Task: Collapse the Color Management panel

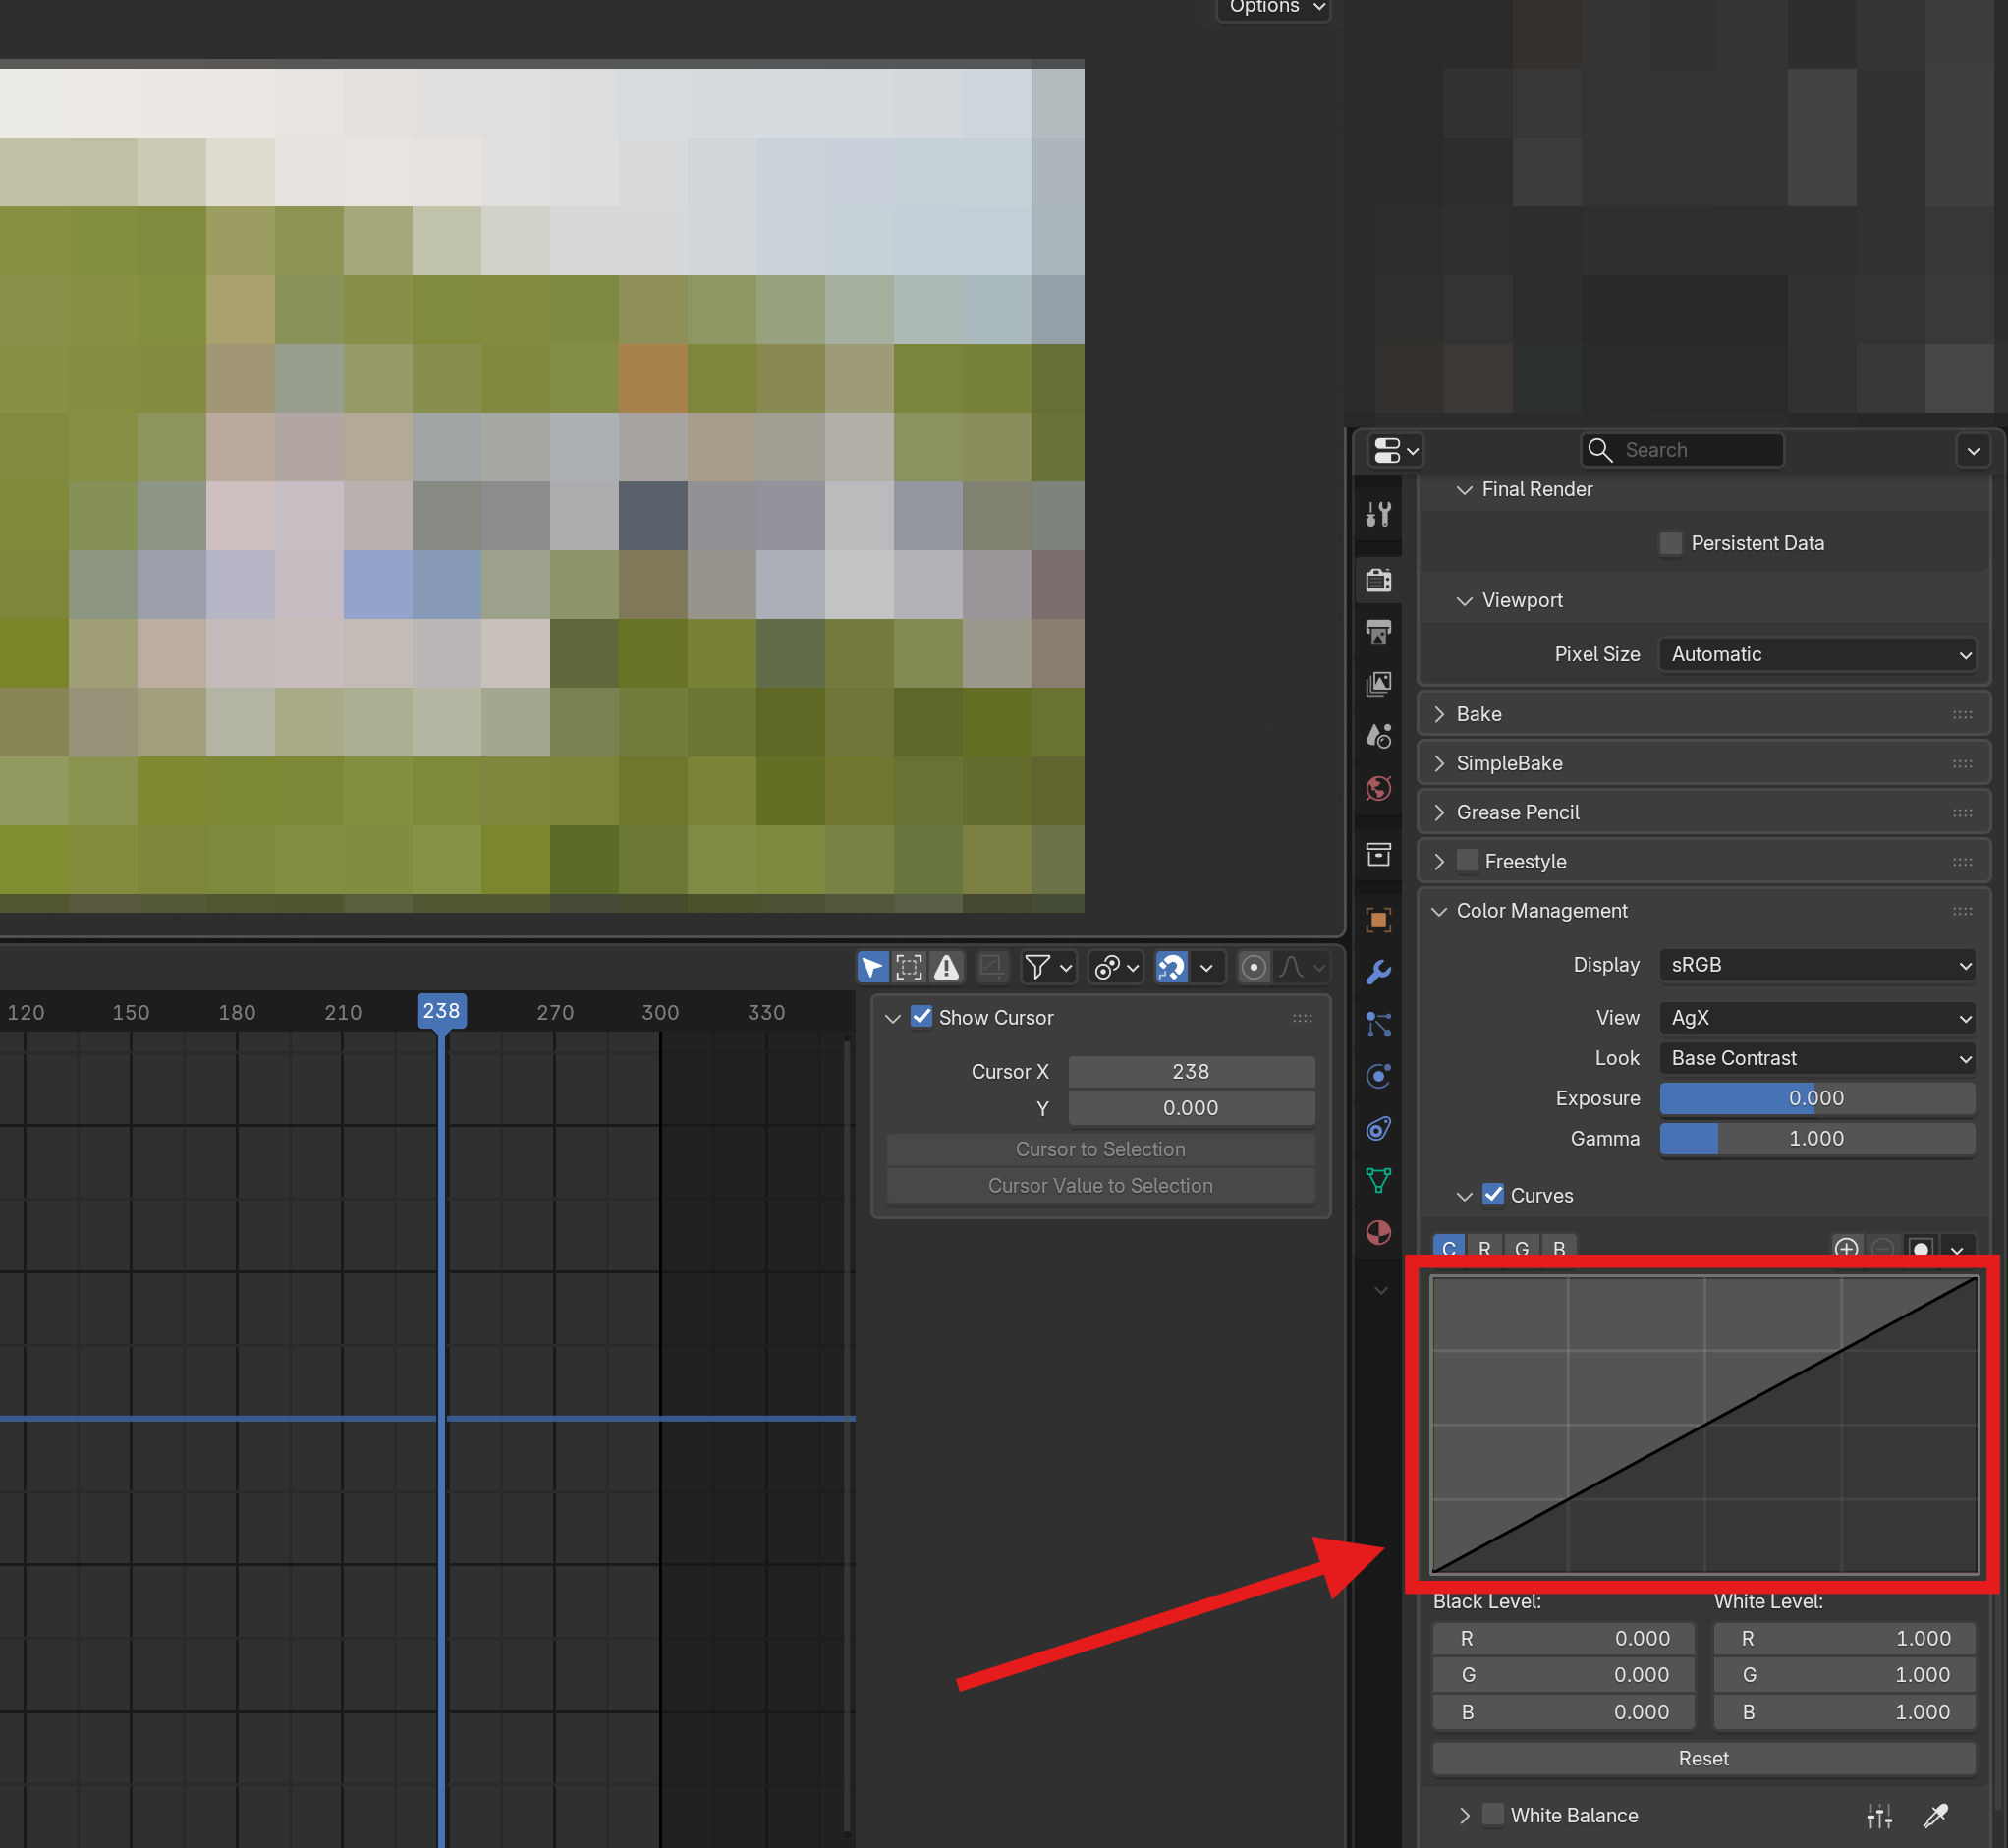Action: coord(1704,911)
